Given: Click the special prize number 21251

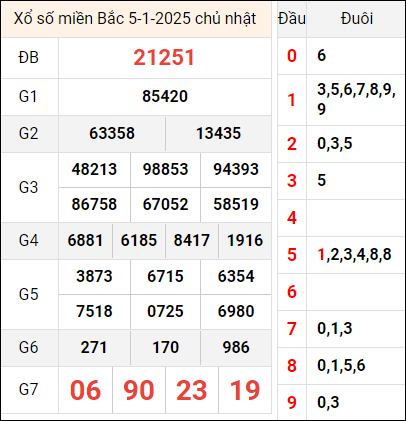Looking at the screenshot, I should tap(164, 58).
